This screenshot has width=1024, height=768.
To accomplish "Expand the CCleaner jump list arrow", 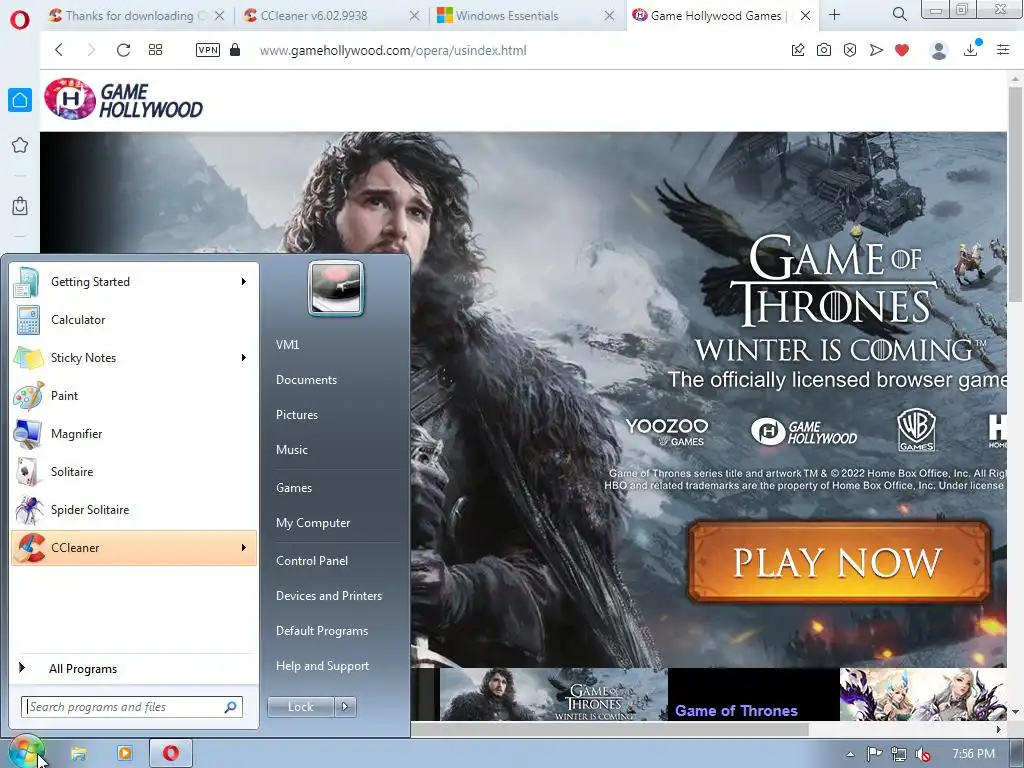I will pyautogui.click(x=244, y=547).
